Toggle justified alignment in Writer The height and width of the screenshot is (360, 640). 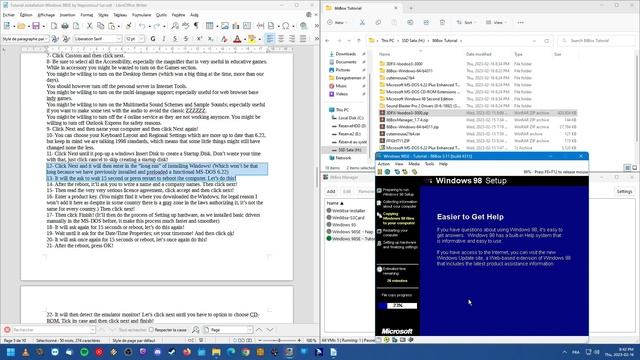coord(303,39)
